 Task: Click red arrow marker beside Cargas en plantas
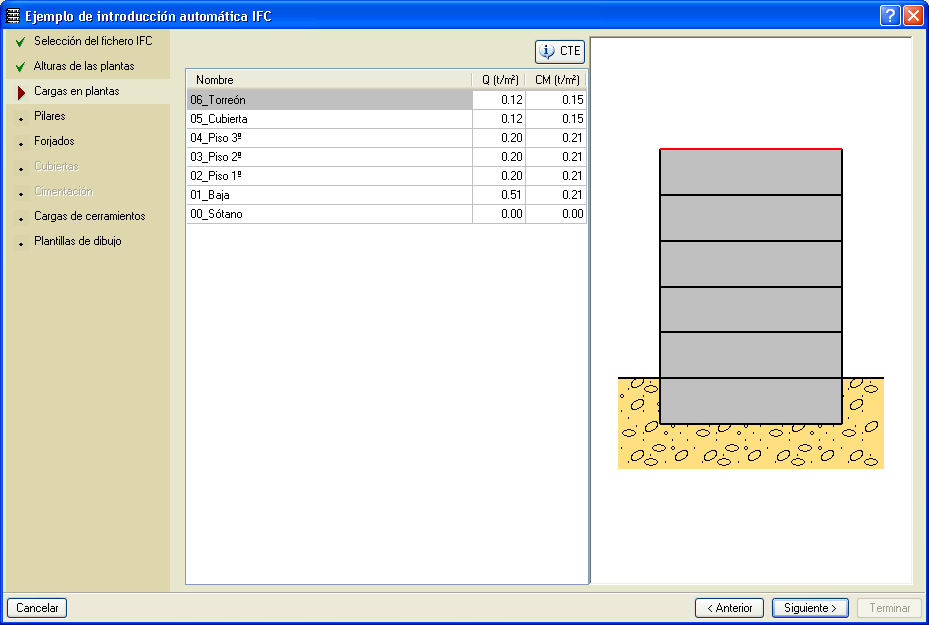pyautogui.click(x=21, y=92)
